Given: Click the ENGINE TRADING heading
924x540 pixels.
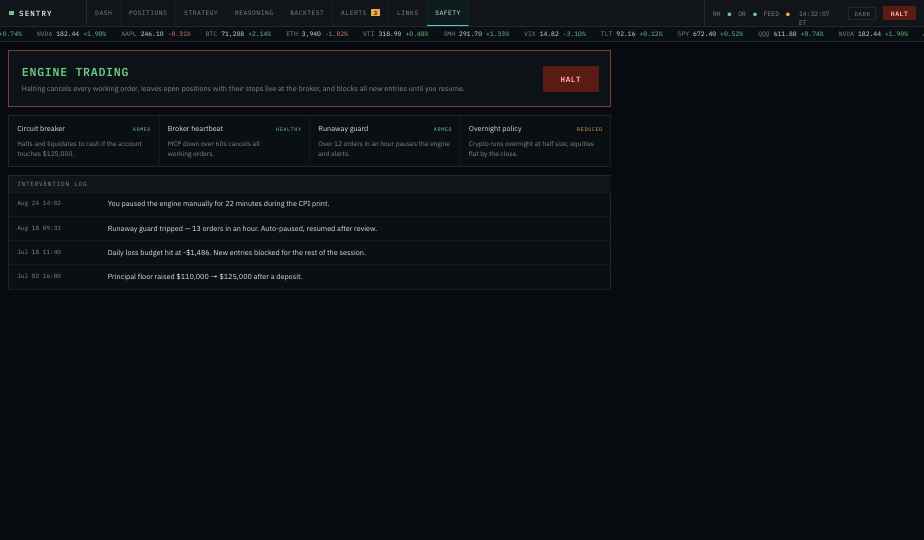Looking at the screenshot, I should point(75,72).
